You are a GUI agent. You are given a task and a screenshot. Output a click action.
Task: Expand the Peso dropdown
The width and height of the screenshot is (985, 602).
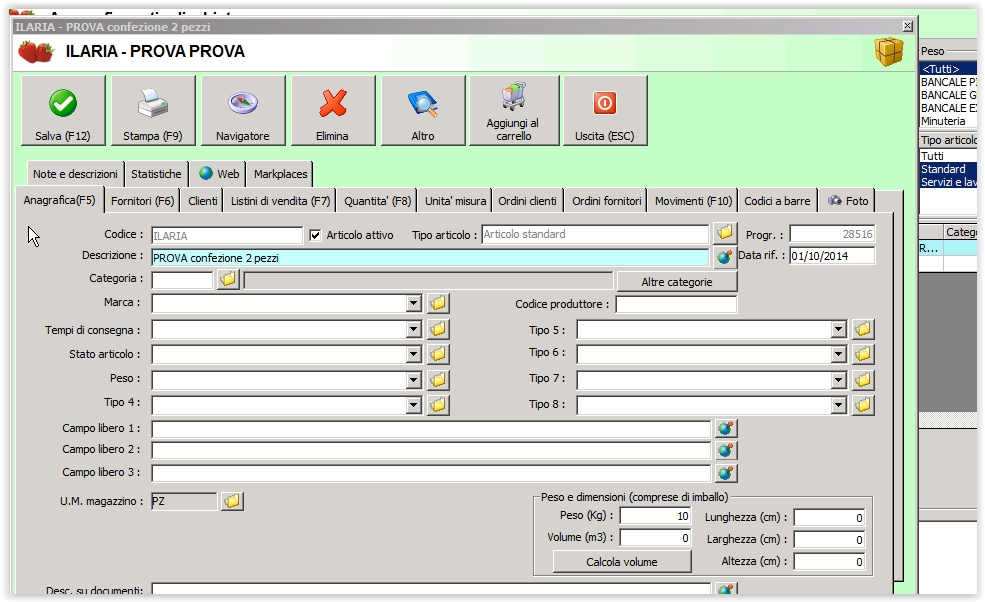pyautogui.click(x=413, y=380)
